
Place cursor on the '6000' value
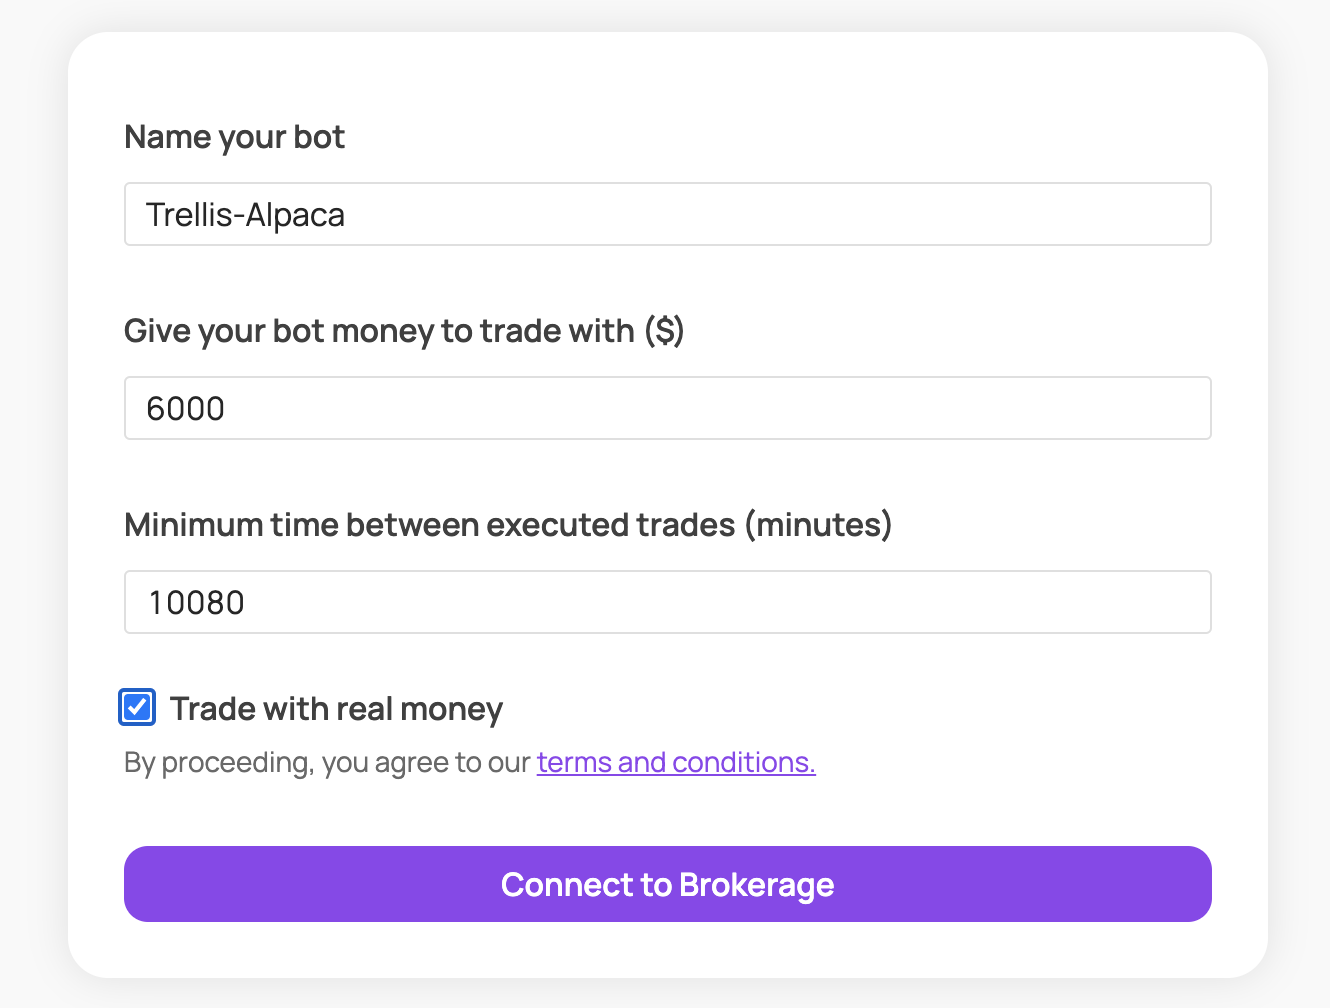click(x=185, y=409)
